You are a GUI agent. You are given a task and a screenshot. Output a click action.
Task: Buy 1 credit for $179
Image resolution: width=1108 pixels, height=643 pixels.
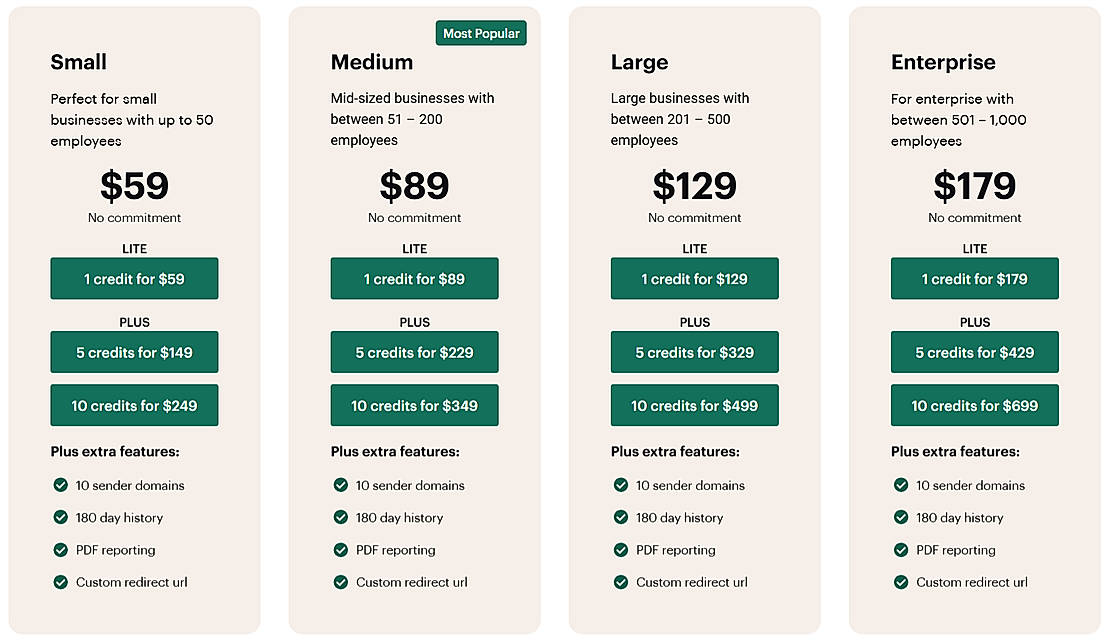[974, 279]
